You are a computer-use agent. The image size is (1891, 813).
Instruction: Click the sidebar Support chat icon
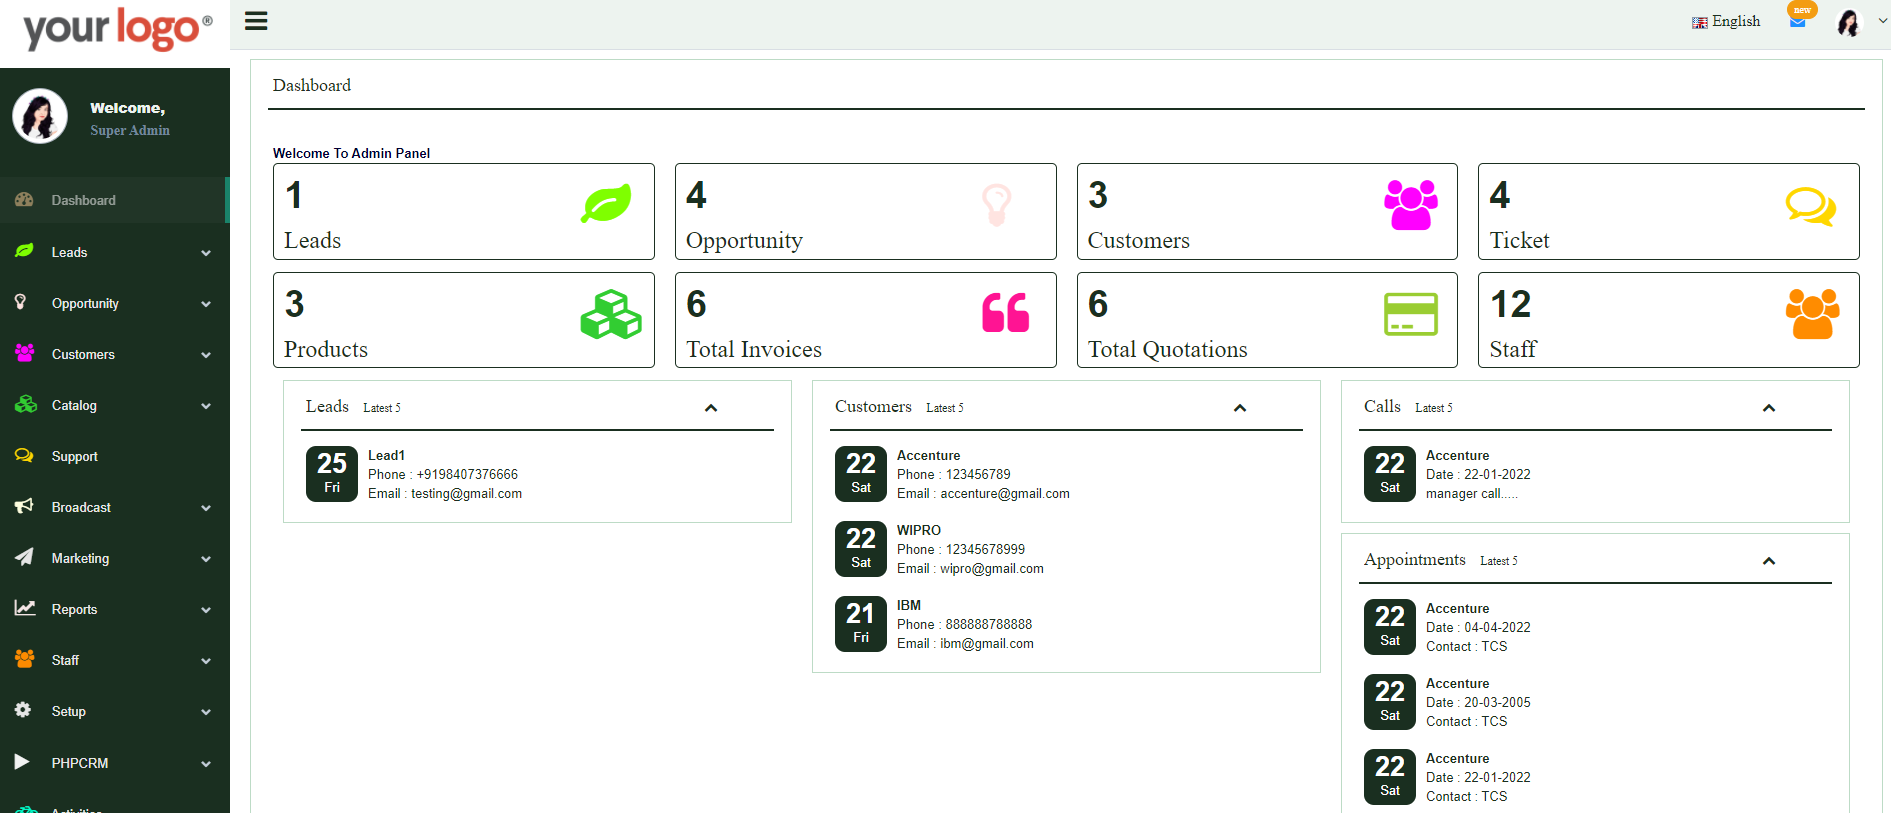coord(24,455)
